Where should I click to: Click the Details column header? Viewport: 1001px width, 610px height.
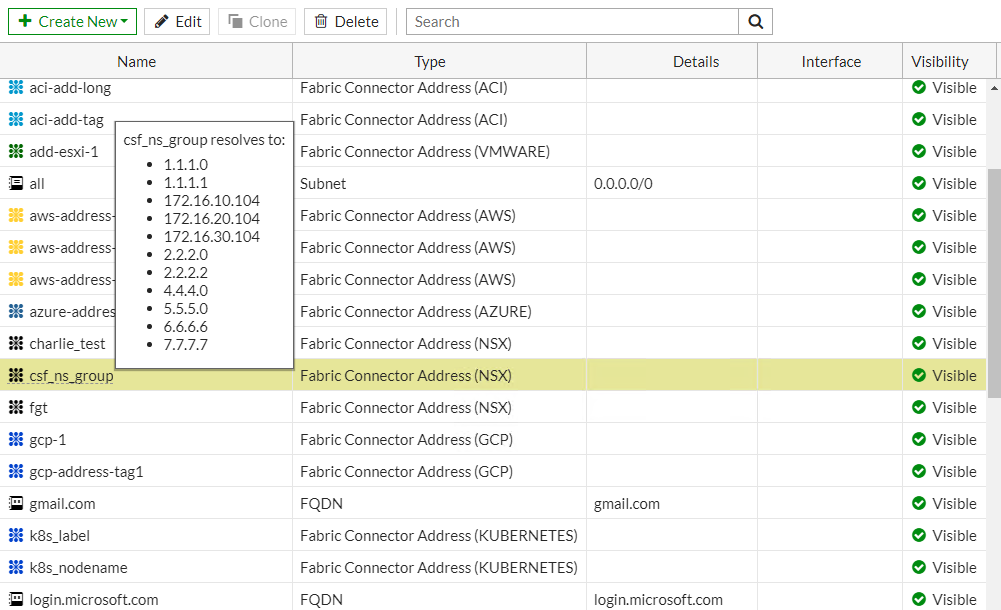tap(696, 62)
